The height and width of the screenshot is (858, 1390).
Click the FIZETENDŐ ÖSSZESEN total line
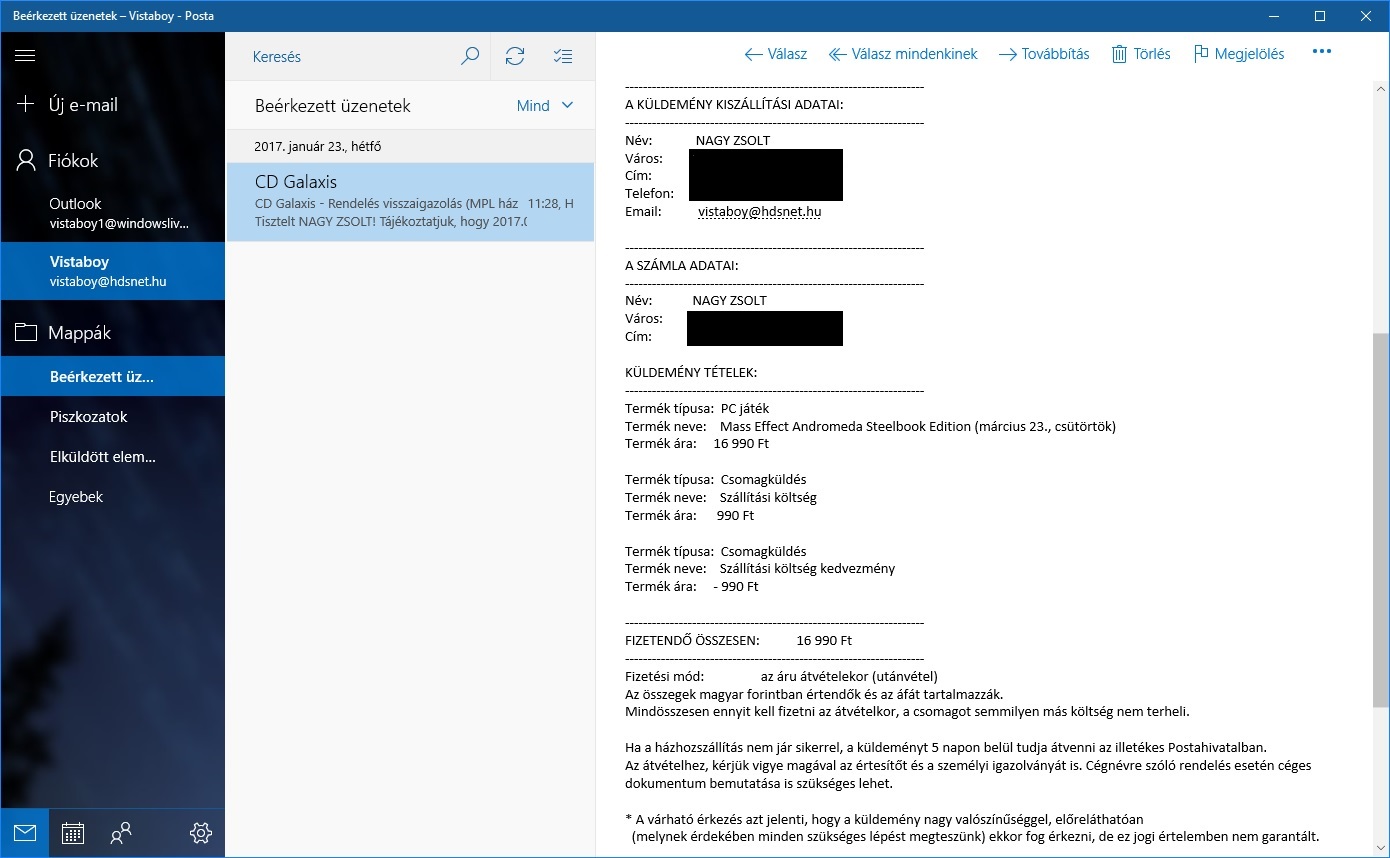pos(738,640)
